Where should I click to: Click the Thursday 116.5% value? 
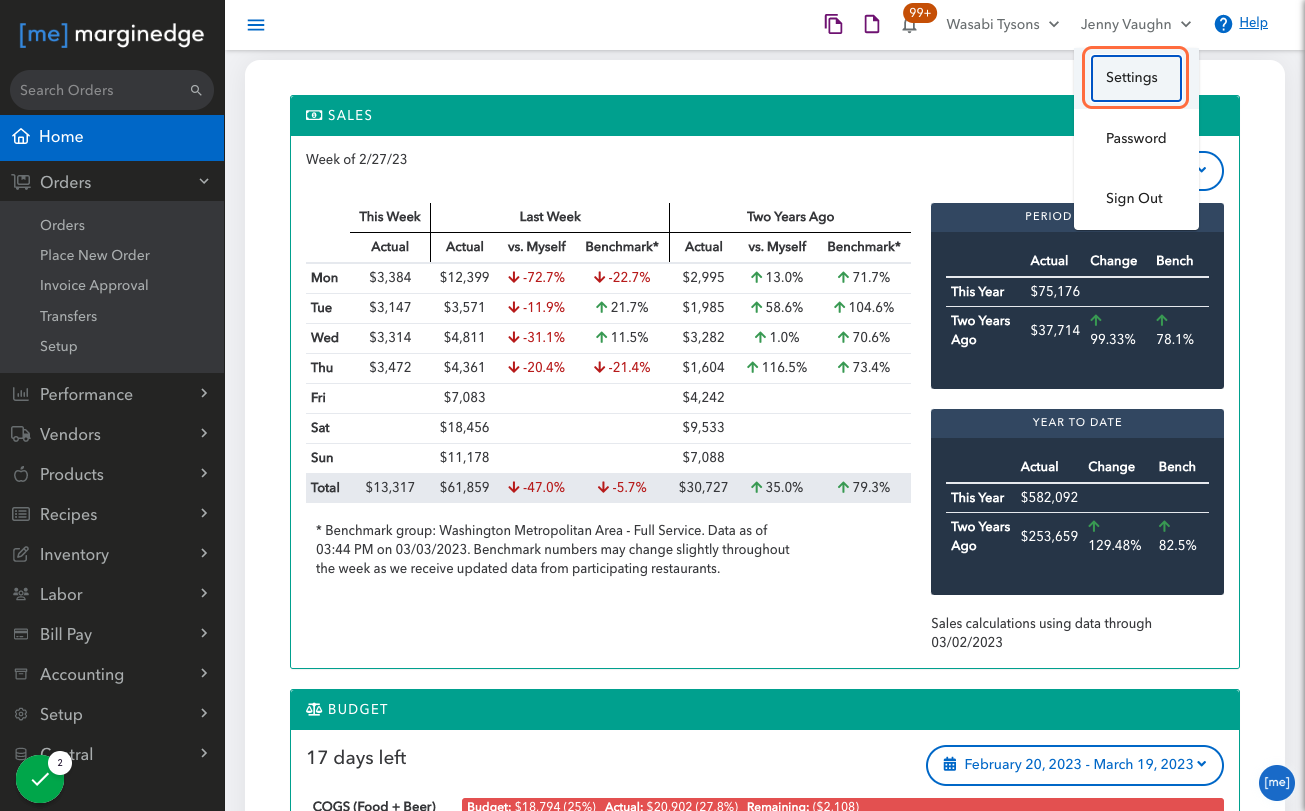(x=777, y=368)
